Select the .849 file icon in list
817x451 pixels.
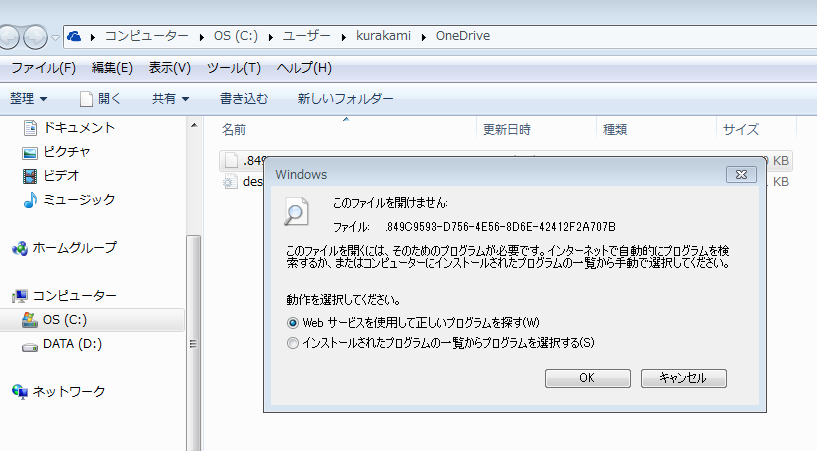coord(231,161)
